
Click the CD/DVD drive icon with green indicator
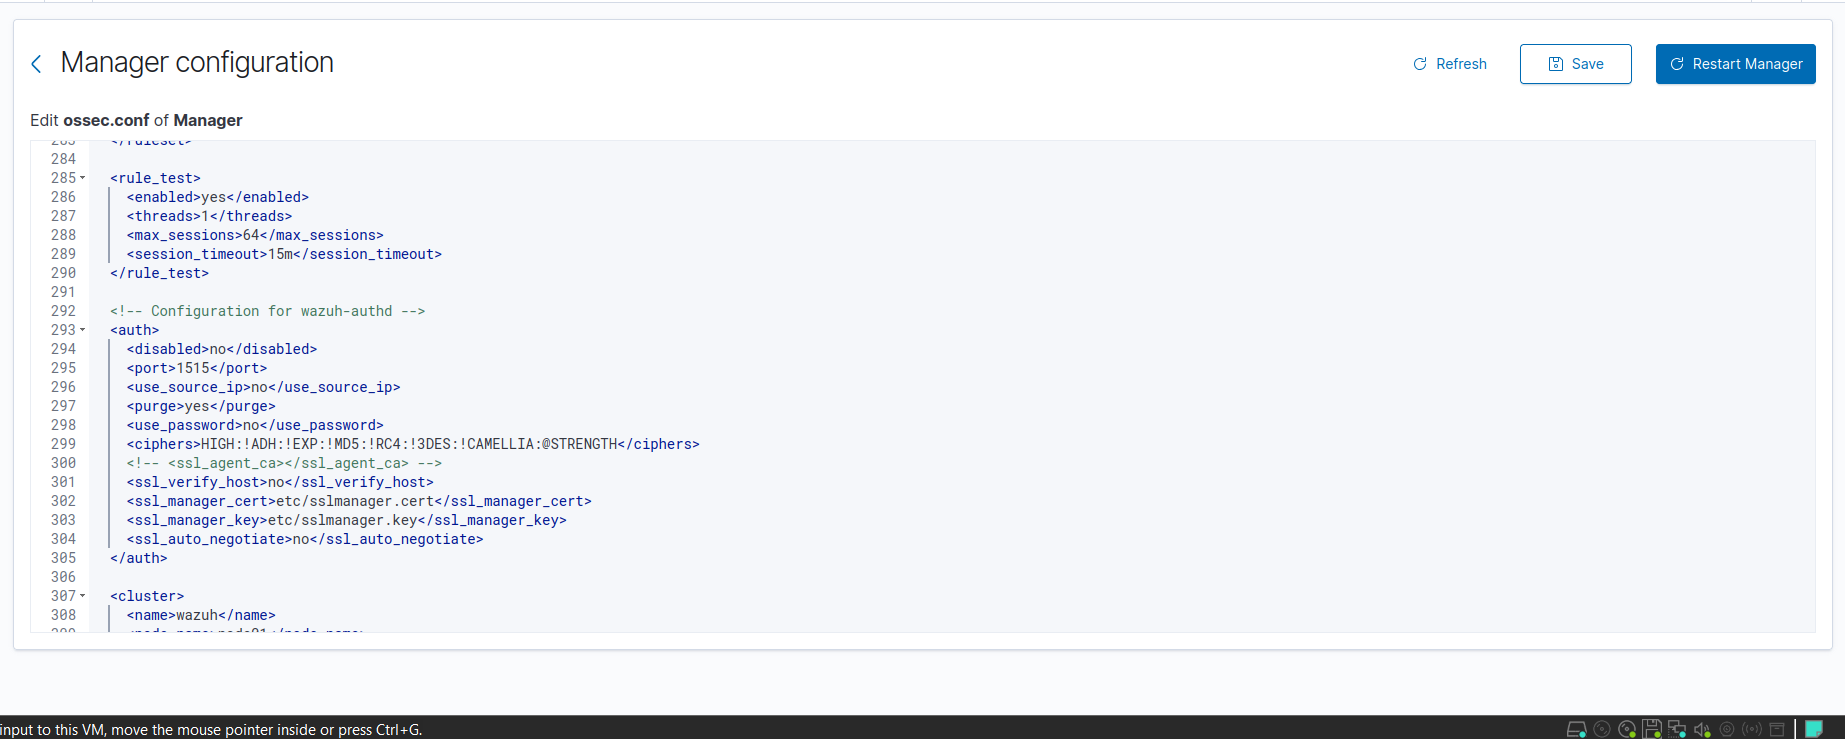1627,729
